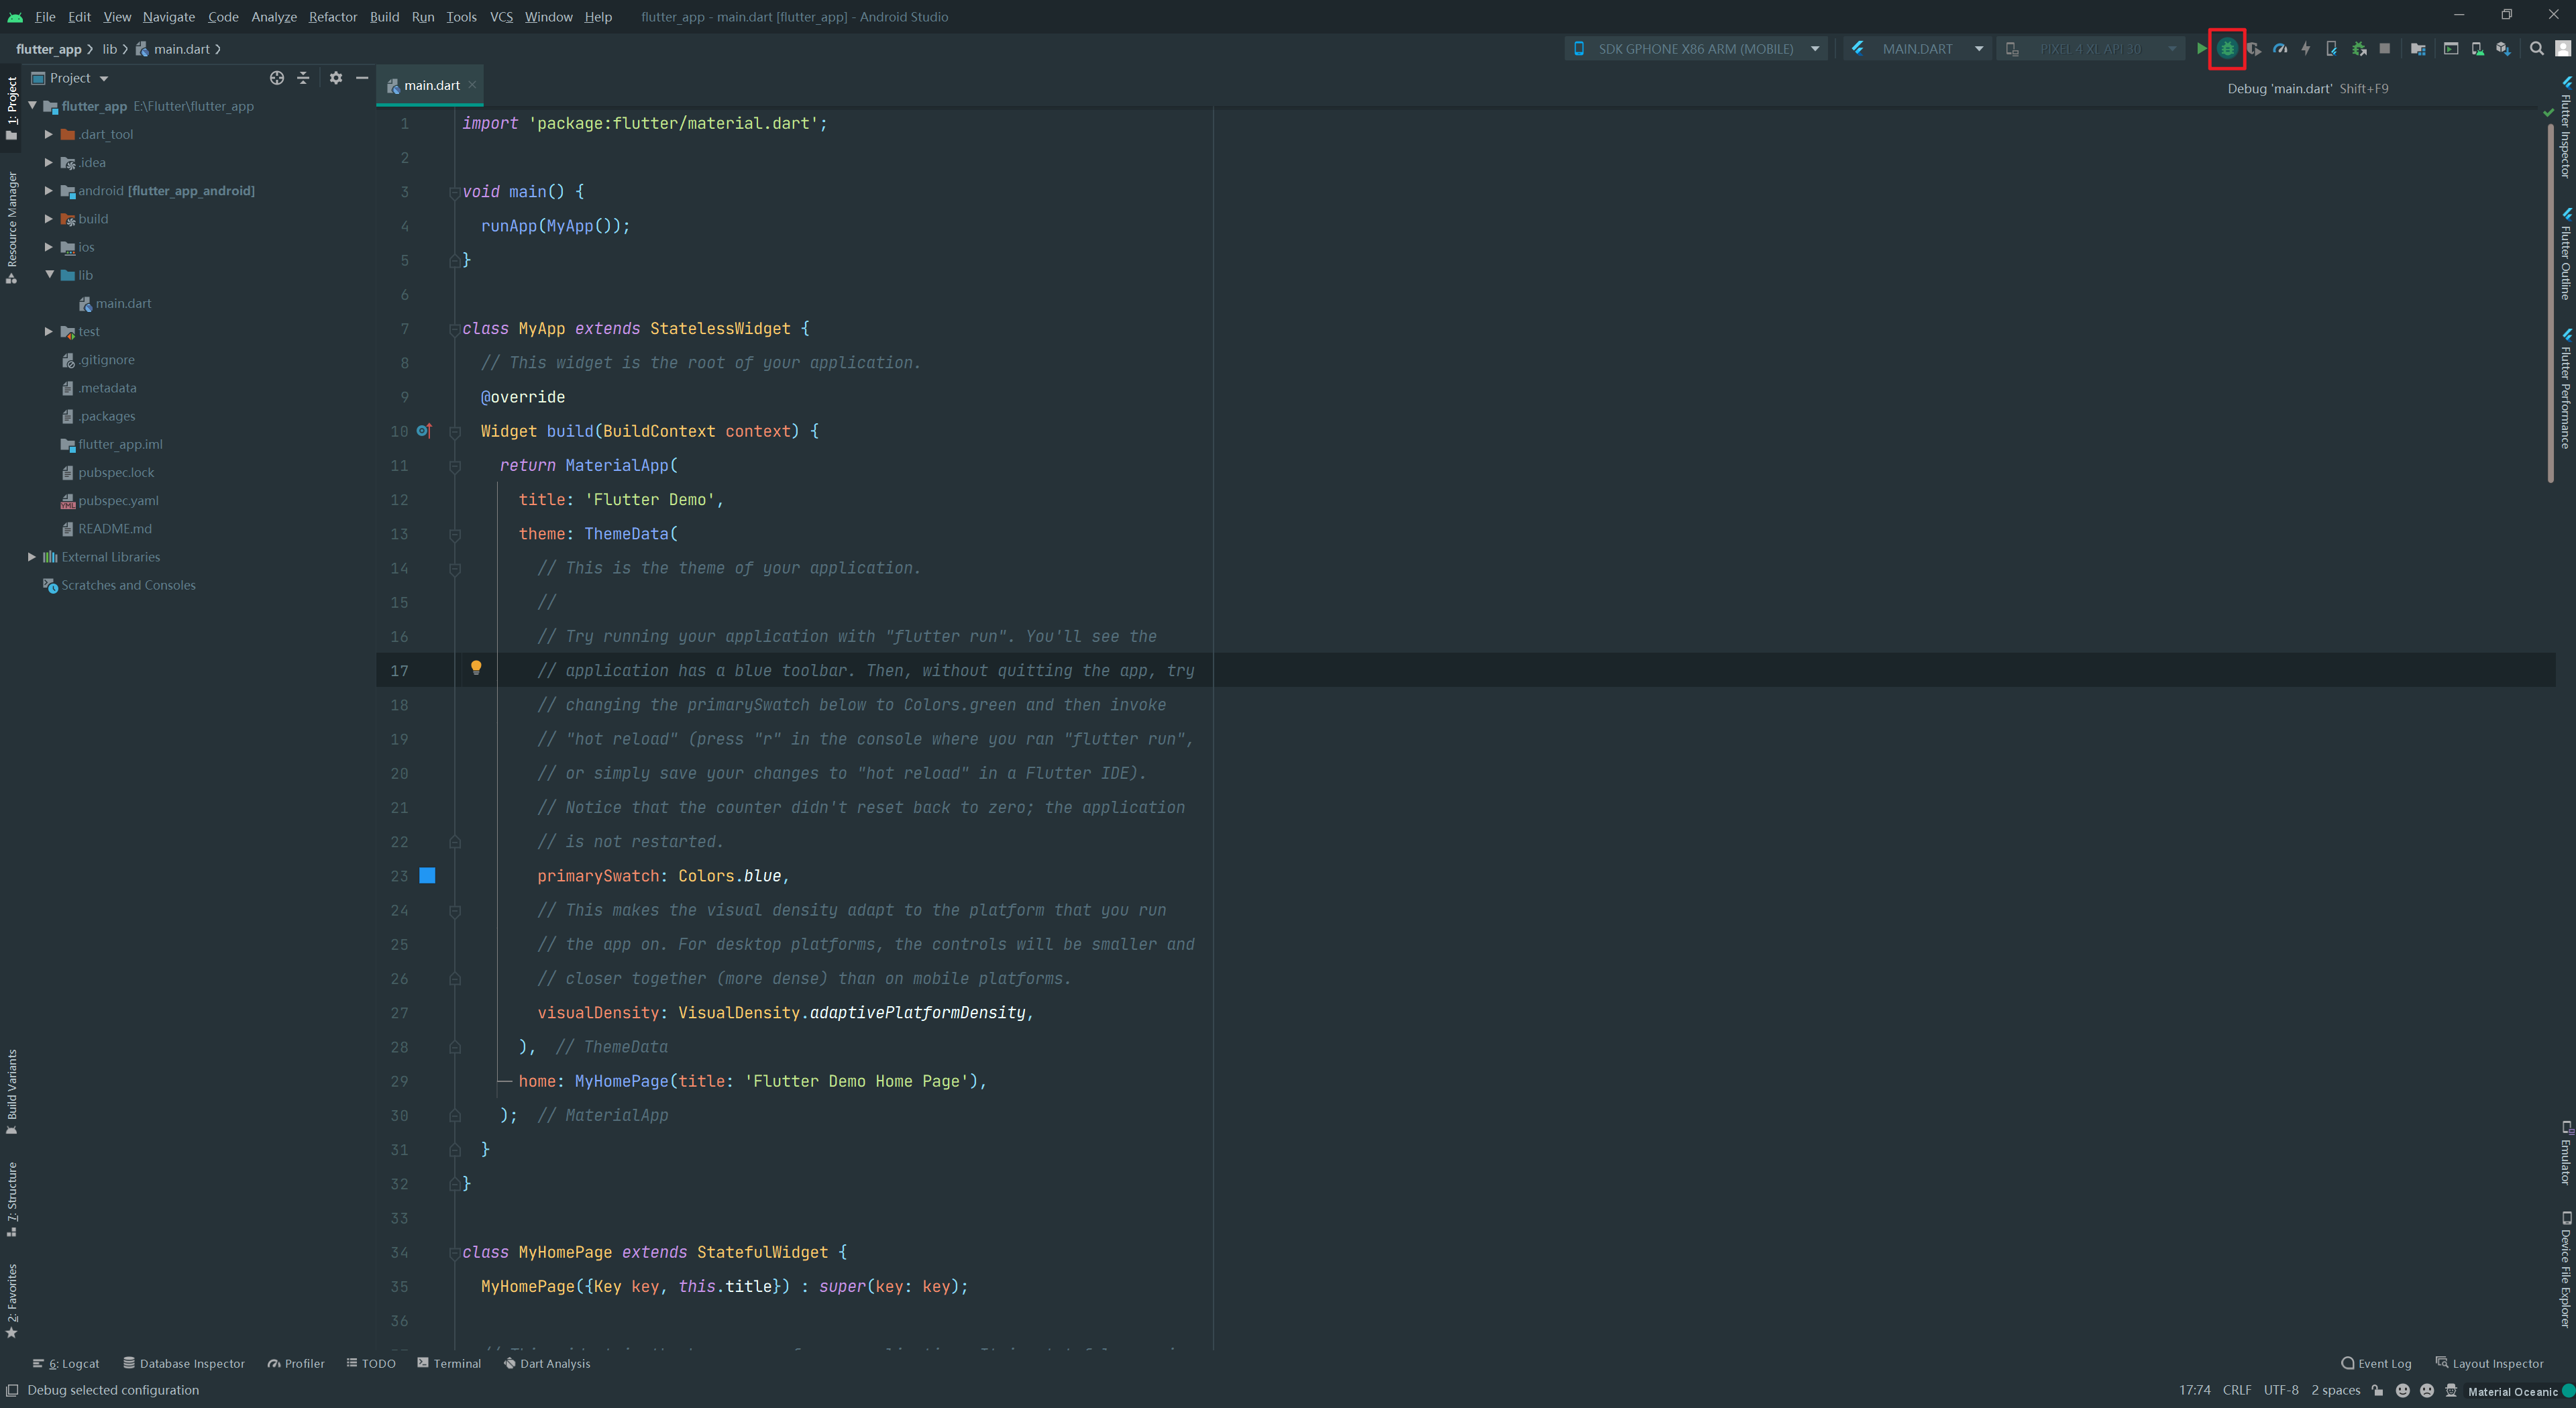Click Collapse All icon in Project panel

303,78
